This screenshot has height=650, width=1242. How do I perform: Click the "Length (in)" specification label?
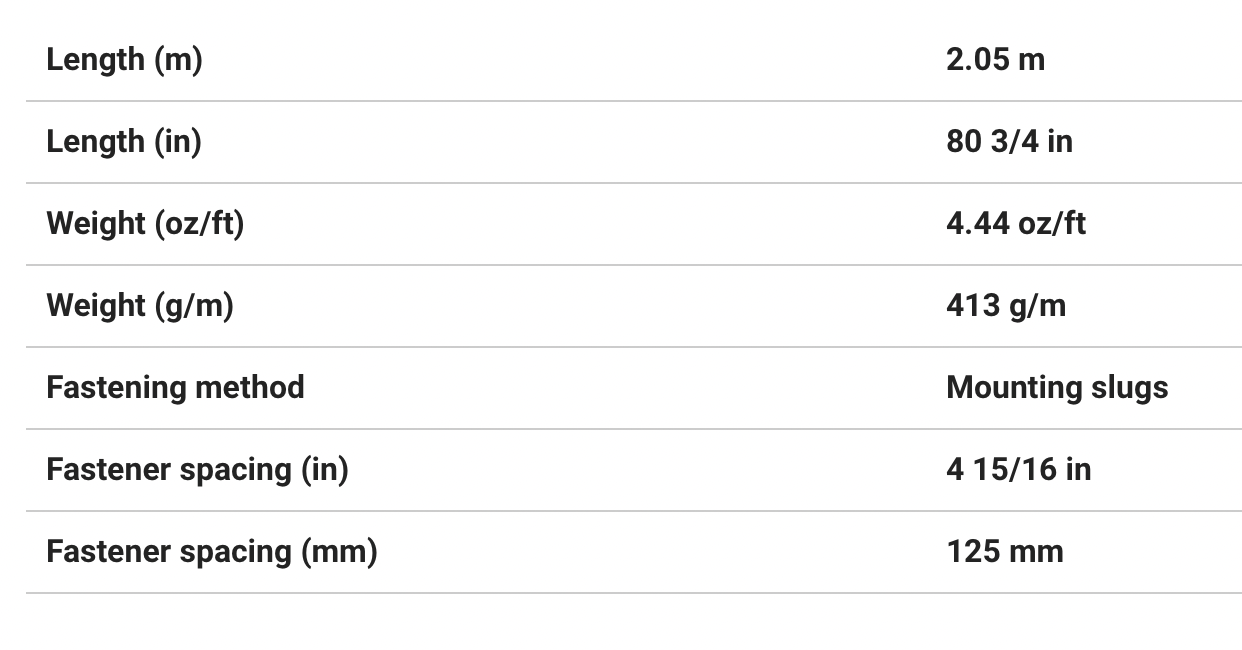click(124, 142)
